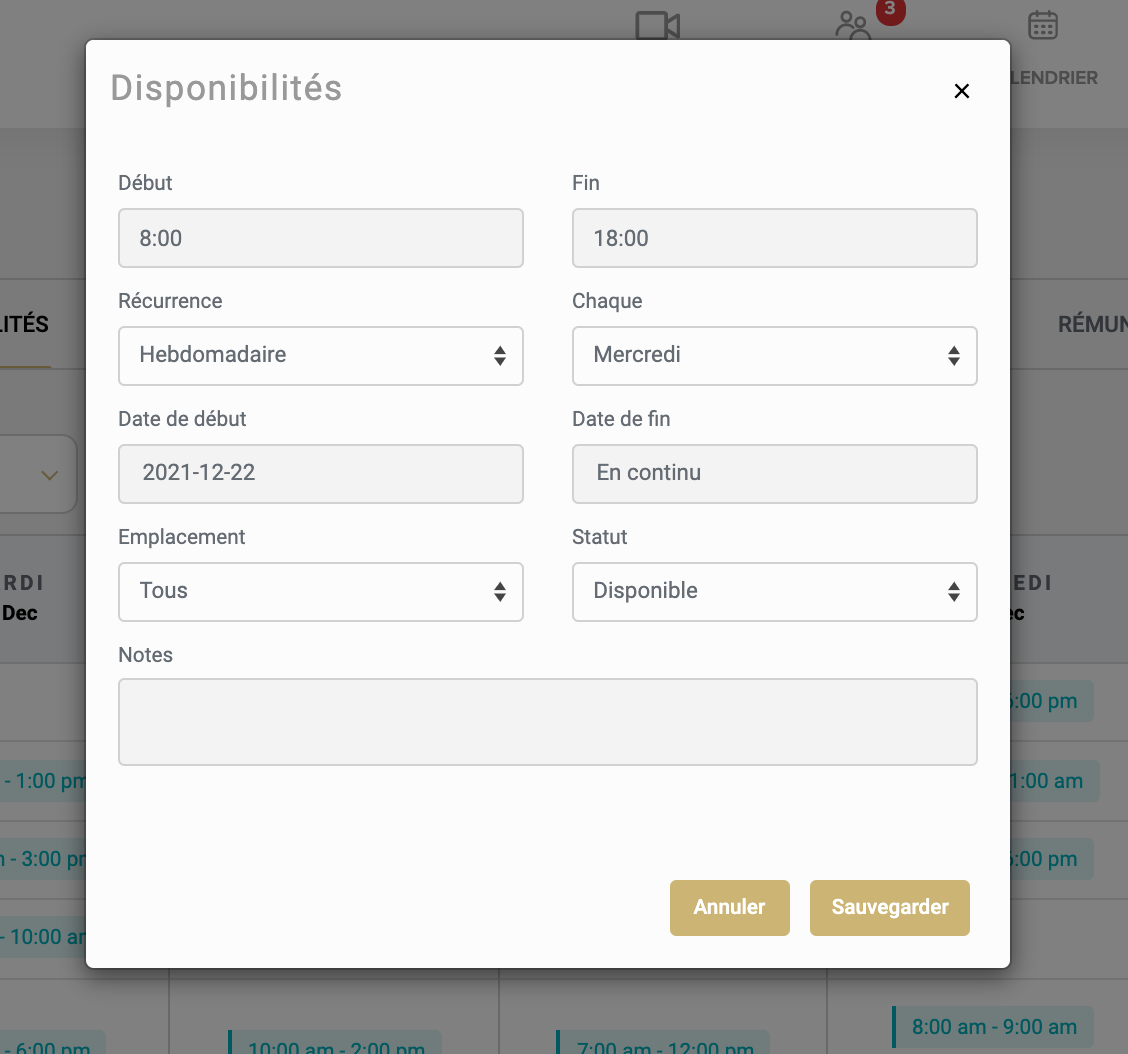
Task: Open the Statut dropdown showing Disponible
Action: click(774, 591)
